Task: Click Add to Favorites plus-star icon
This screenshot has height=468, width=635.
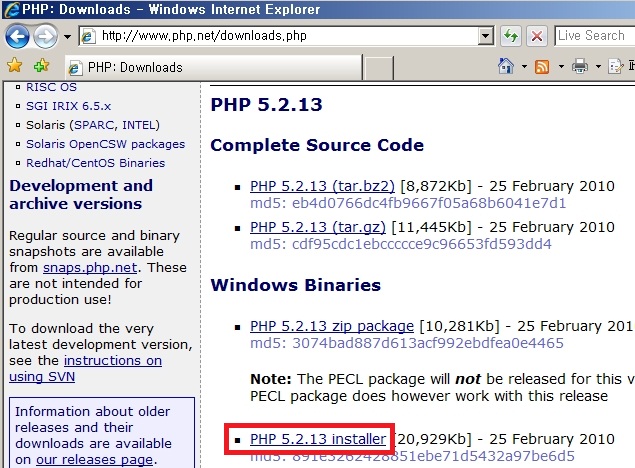Action: pos(41,65)
